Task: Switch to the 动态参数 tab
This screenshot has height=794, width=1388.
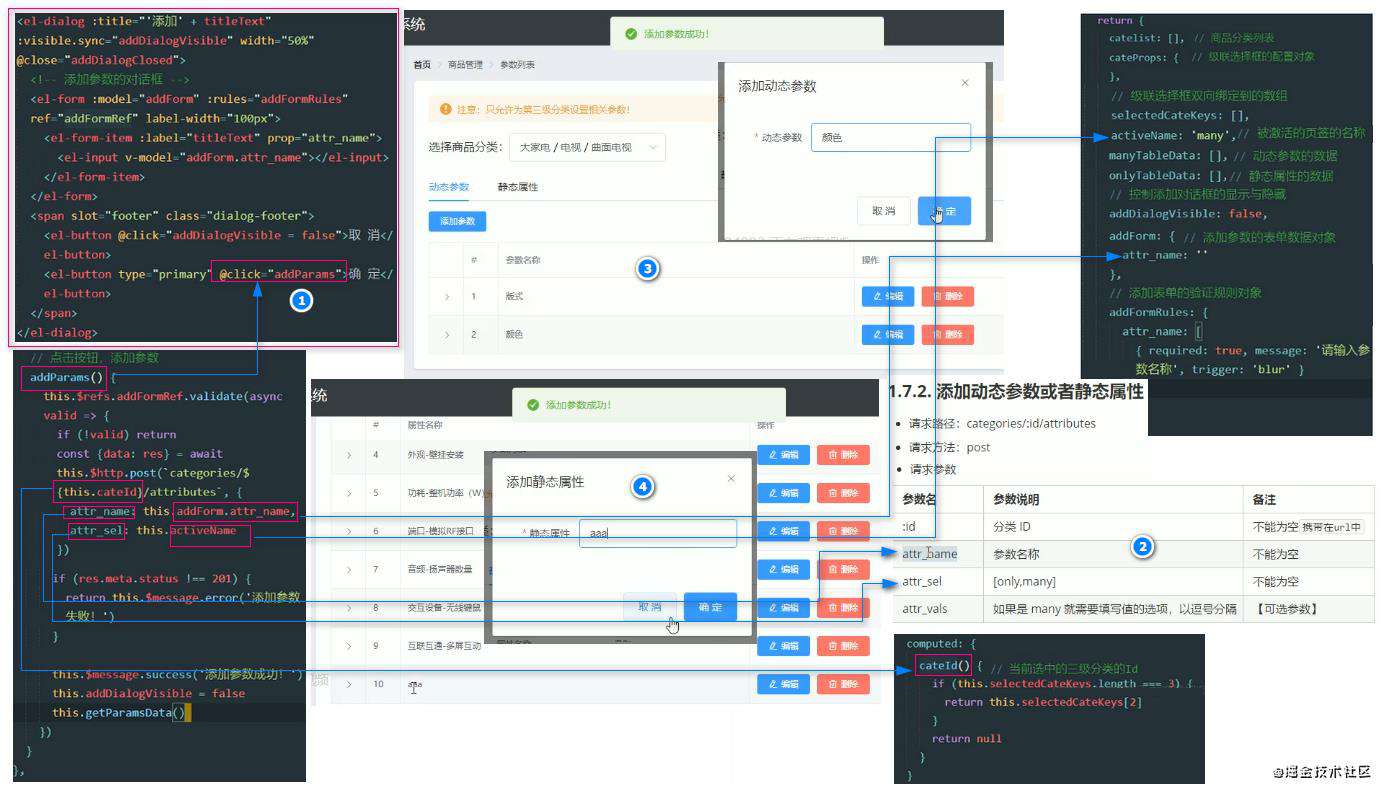Action: 448,187
